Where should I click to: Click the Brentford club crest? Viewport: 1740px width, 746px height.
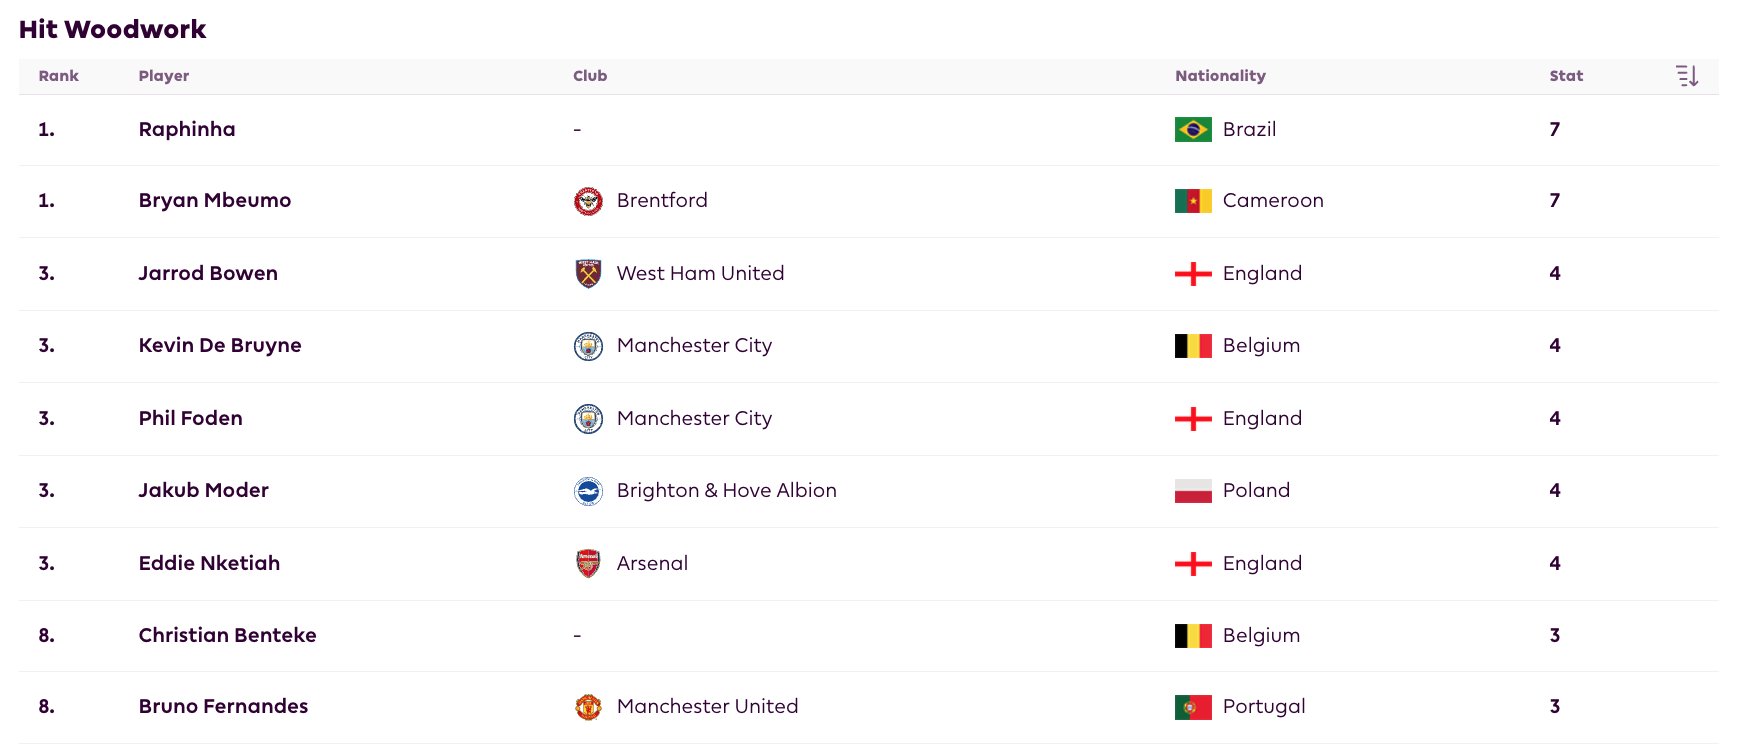(588, 201)
